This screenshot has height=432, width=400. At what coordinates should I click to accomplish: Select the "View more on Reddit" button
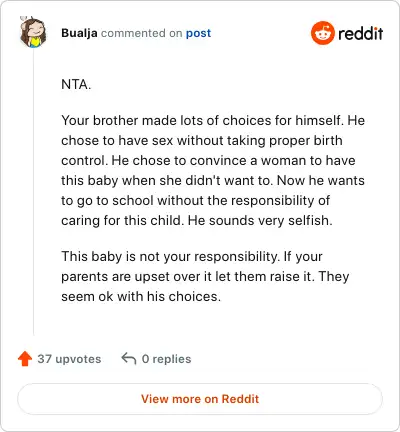click(200, 399)
